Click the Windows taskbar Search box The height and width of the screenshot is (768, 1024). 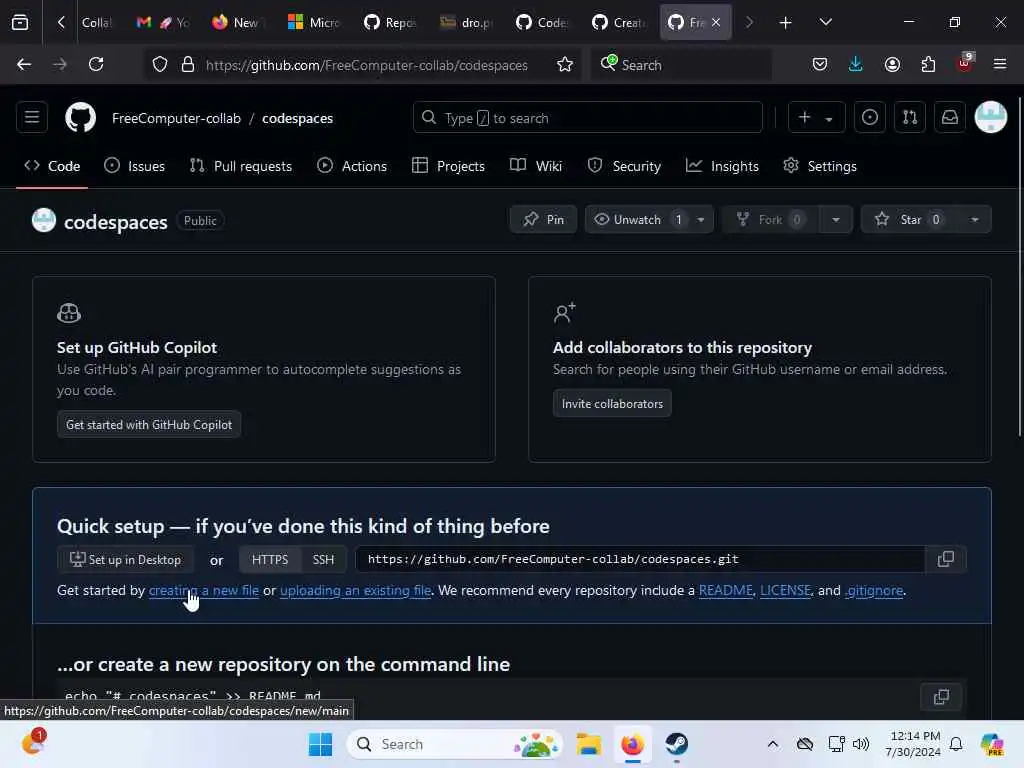coord(455,744)
